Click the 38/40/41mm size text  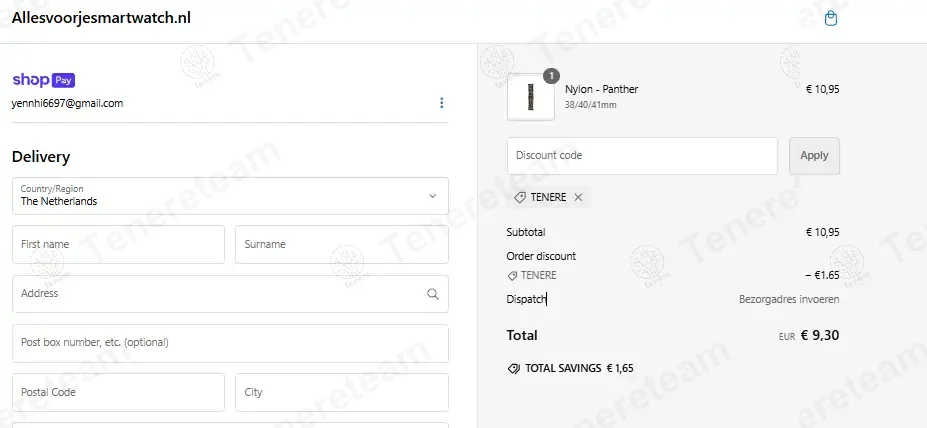(591, 105)
